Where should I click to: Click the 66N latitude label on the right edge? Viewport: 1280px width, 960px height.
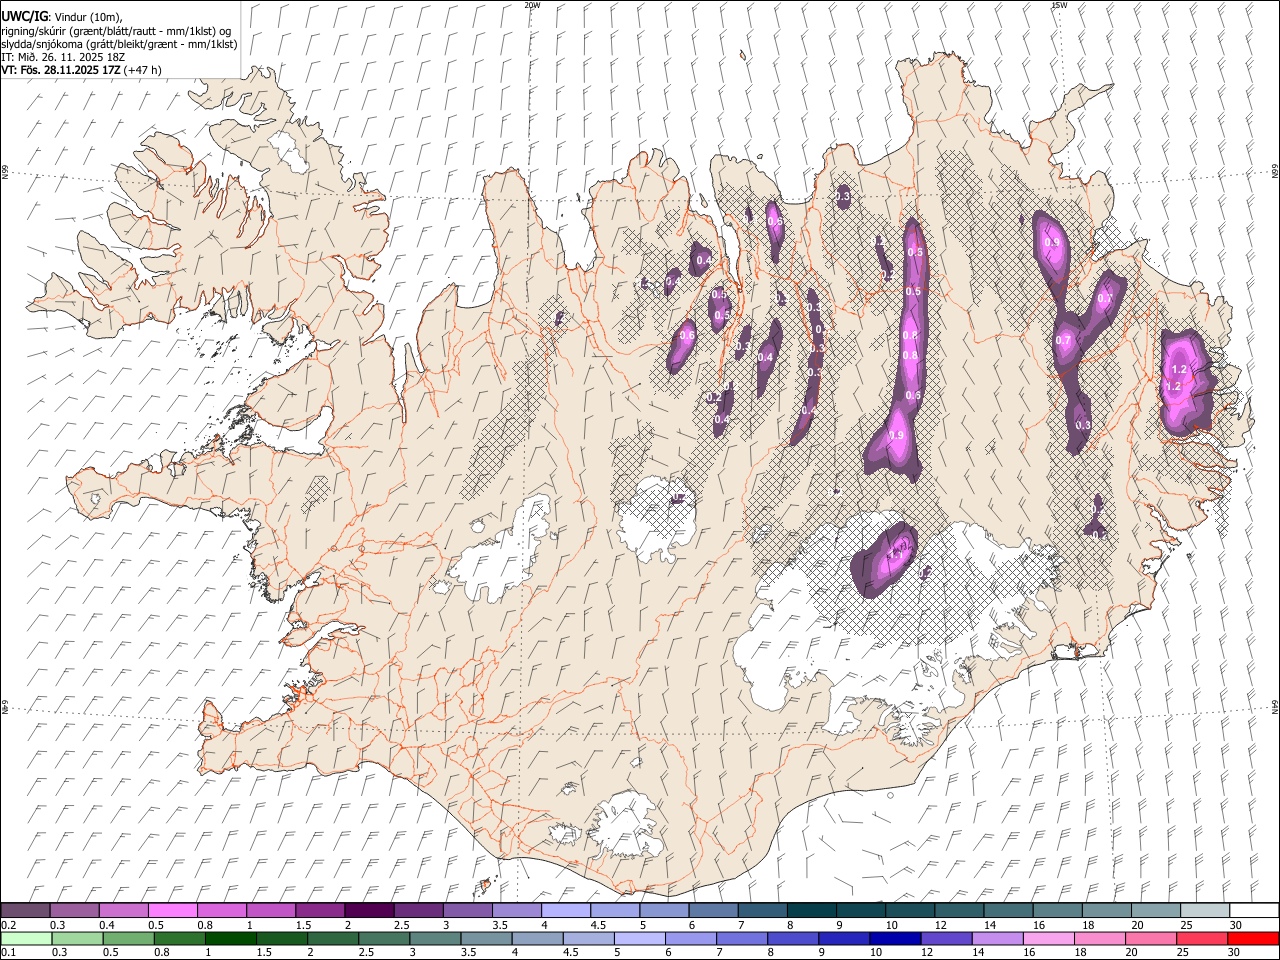(1275, 172)
